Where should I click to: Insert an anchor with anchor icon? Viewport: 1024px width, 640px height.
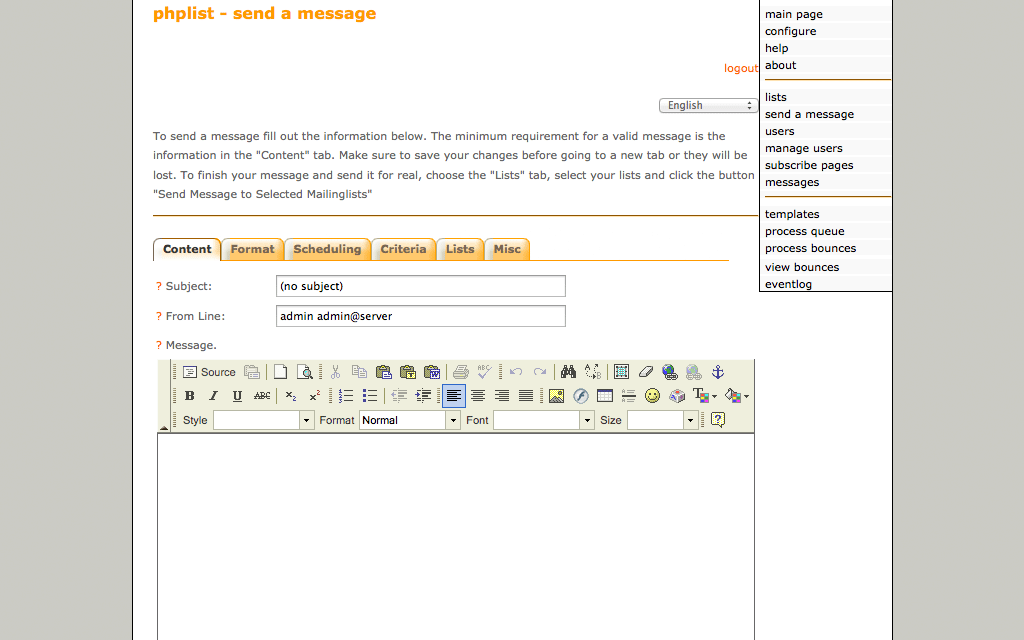717,372
